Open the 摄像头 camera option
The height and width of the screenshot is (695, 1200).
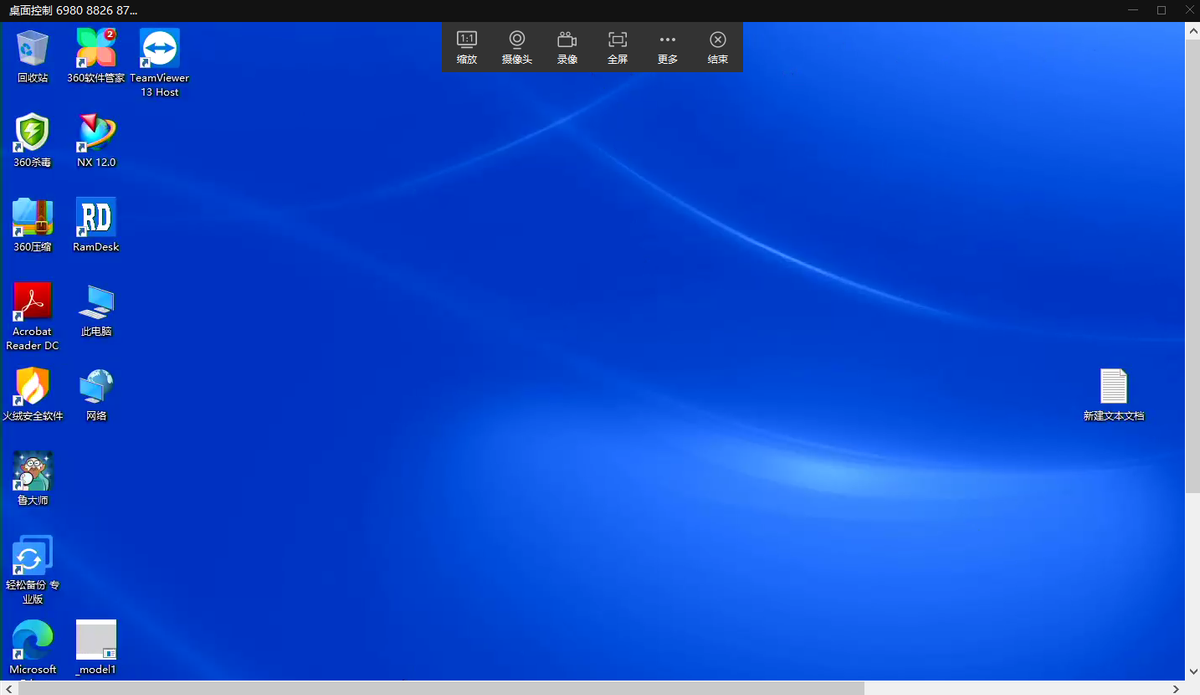(517, 47)
